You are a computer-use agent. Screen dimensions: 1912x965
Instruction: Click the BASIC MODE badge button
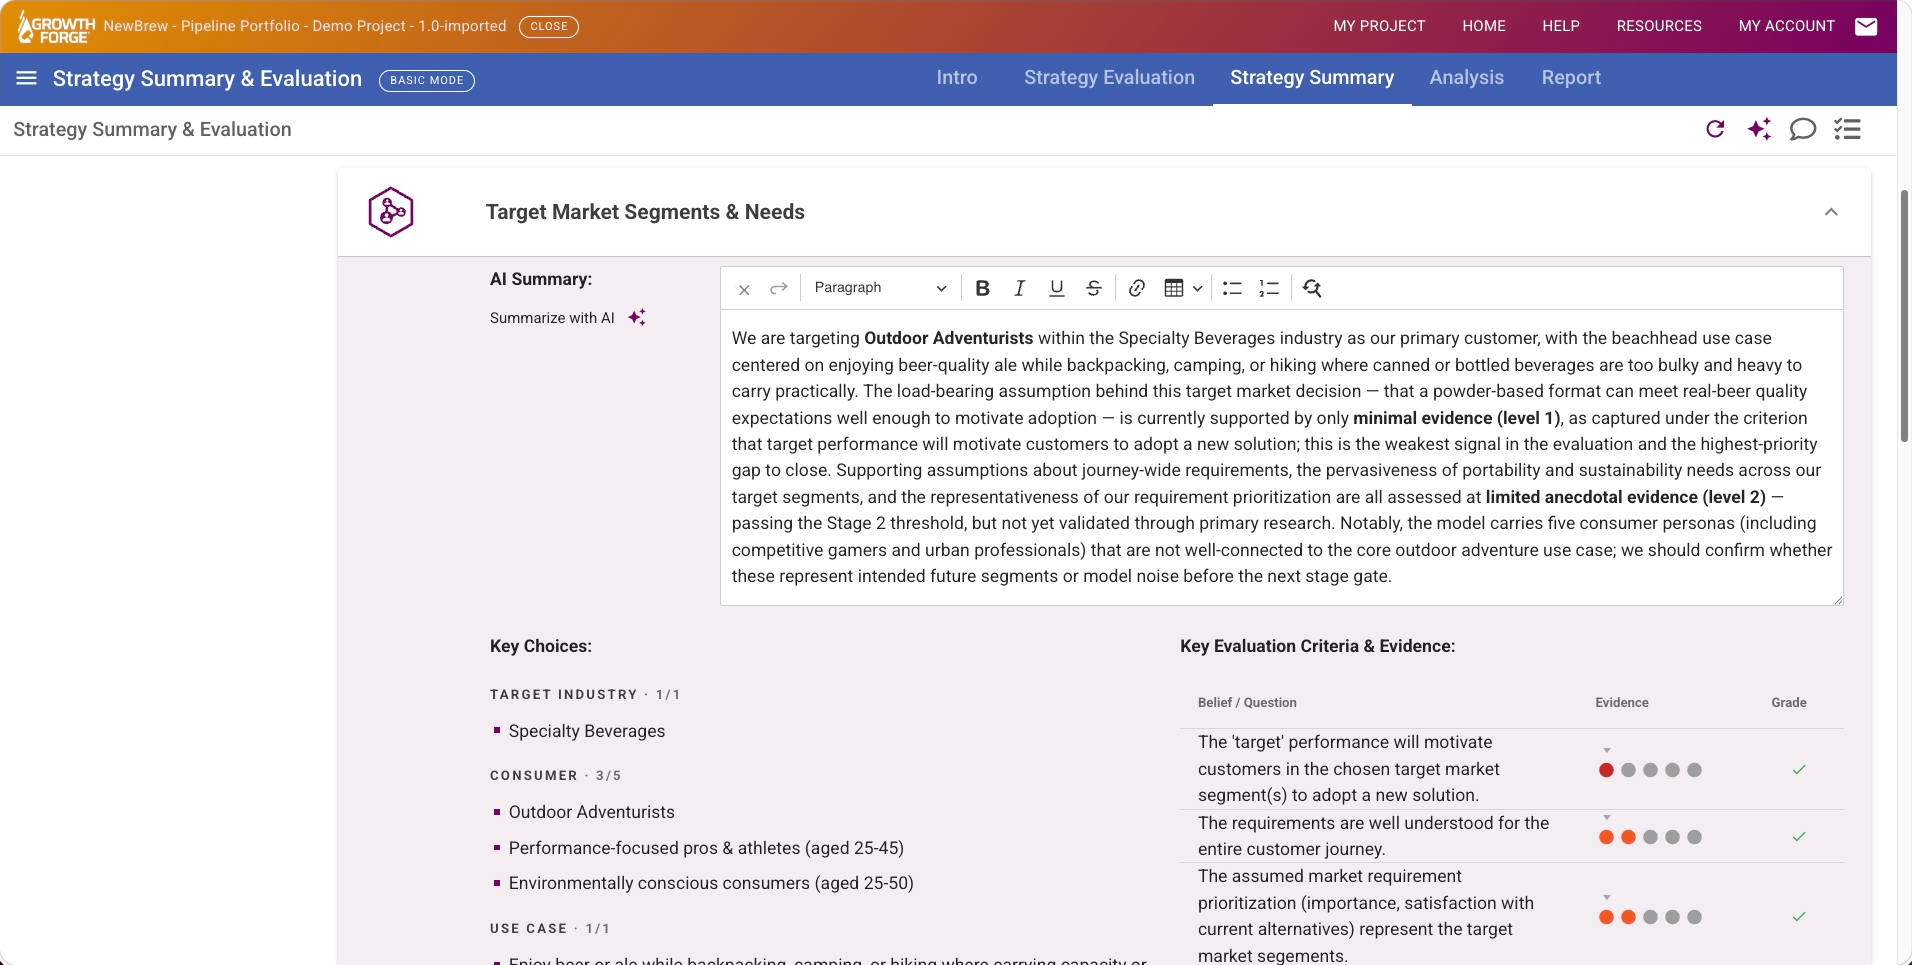tap(427, 80)
